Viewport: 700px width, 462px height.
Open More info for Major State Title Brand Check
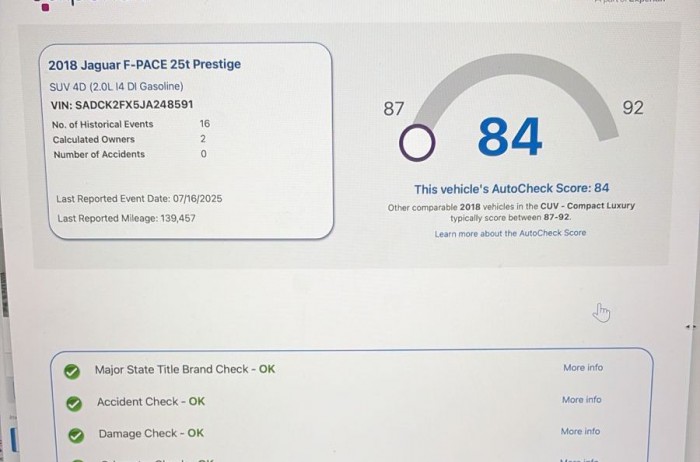click(582, 368)
